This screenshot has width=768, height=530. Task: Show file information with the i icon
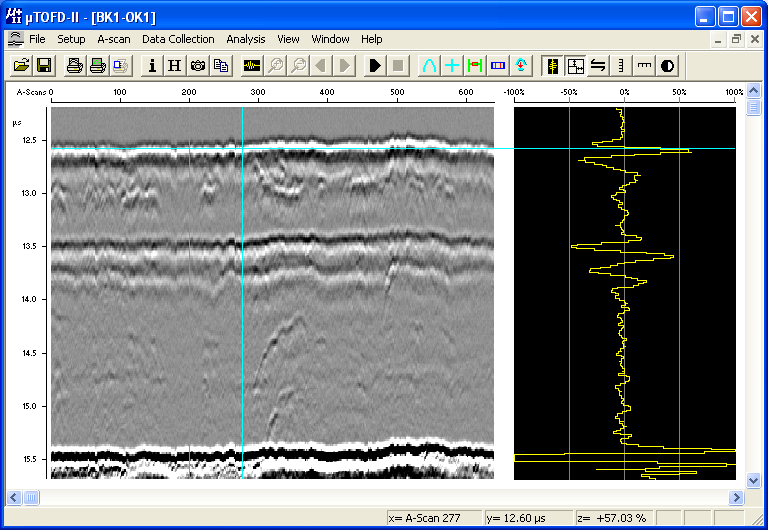(152, 66)
